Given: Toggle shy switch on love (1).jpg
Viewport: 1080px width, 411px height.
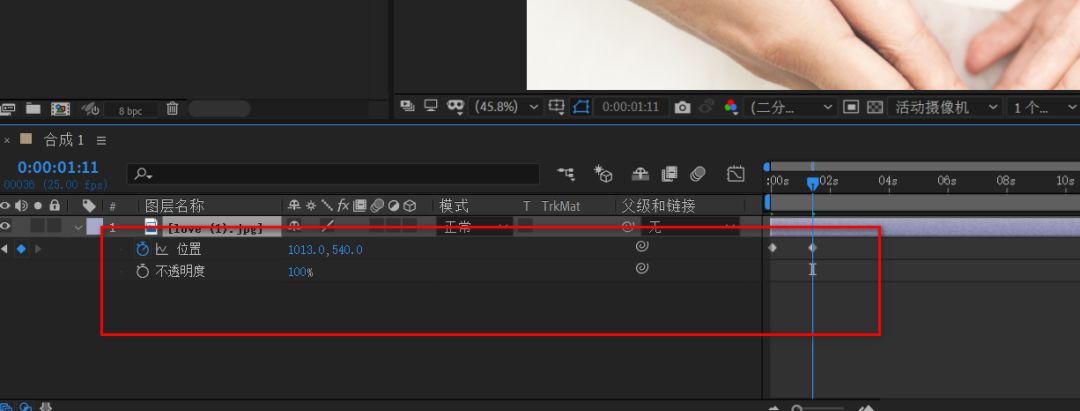Looking at the screenshot, I should point(294,225).
